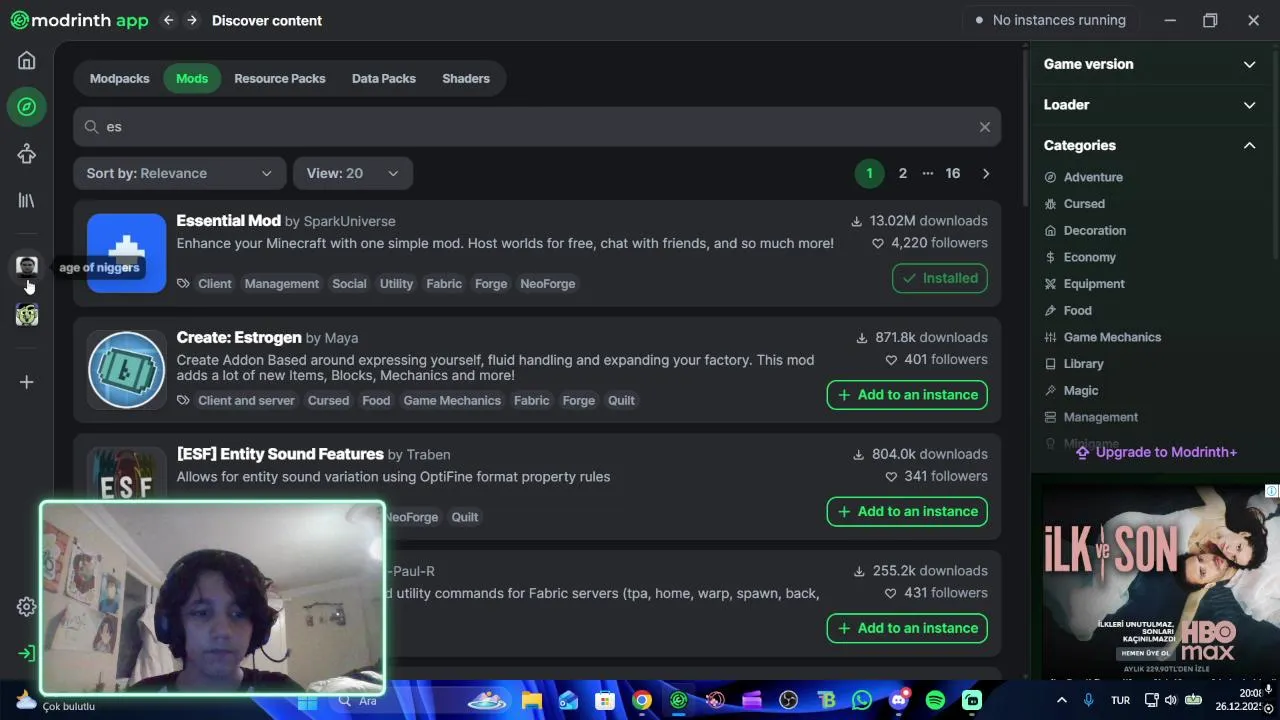
Task: Go back with the left arrow
Action: tap(168, 20)
